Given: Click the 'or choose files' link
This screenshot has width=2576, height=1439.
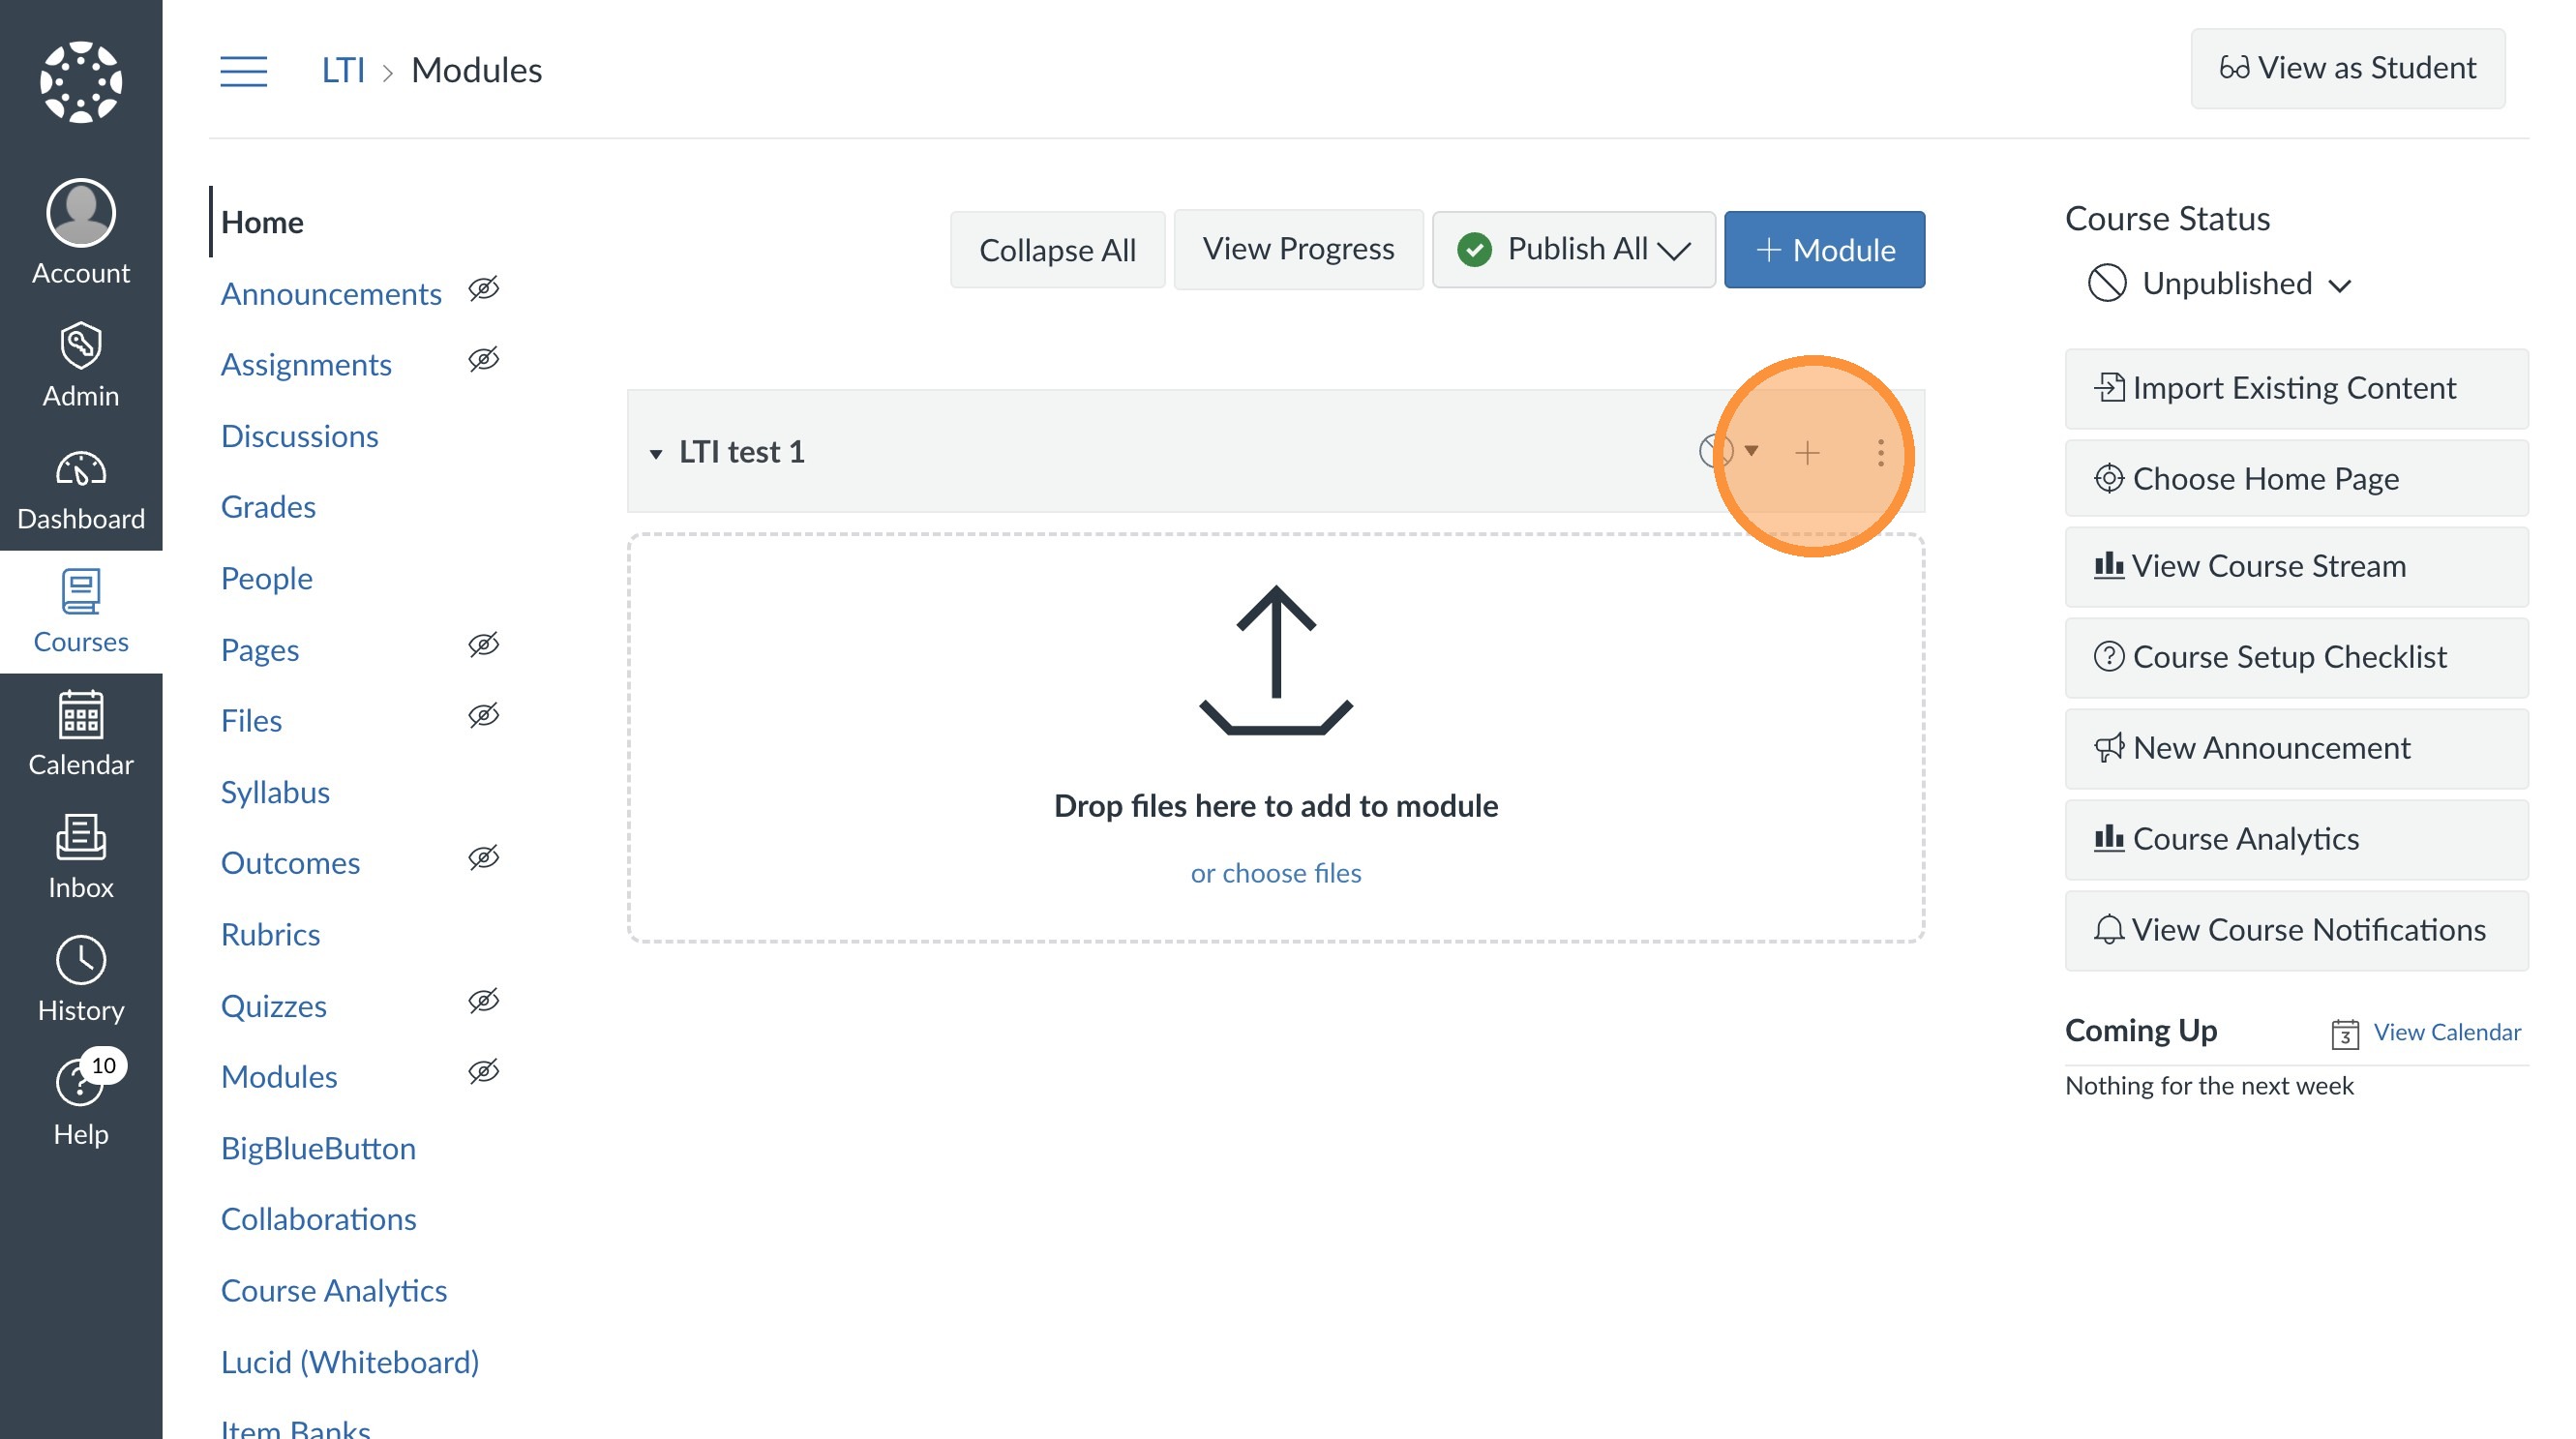Looking at the screenshot, I should 1275,873.
